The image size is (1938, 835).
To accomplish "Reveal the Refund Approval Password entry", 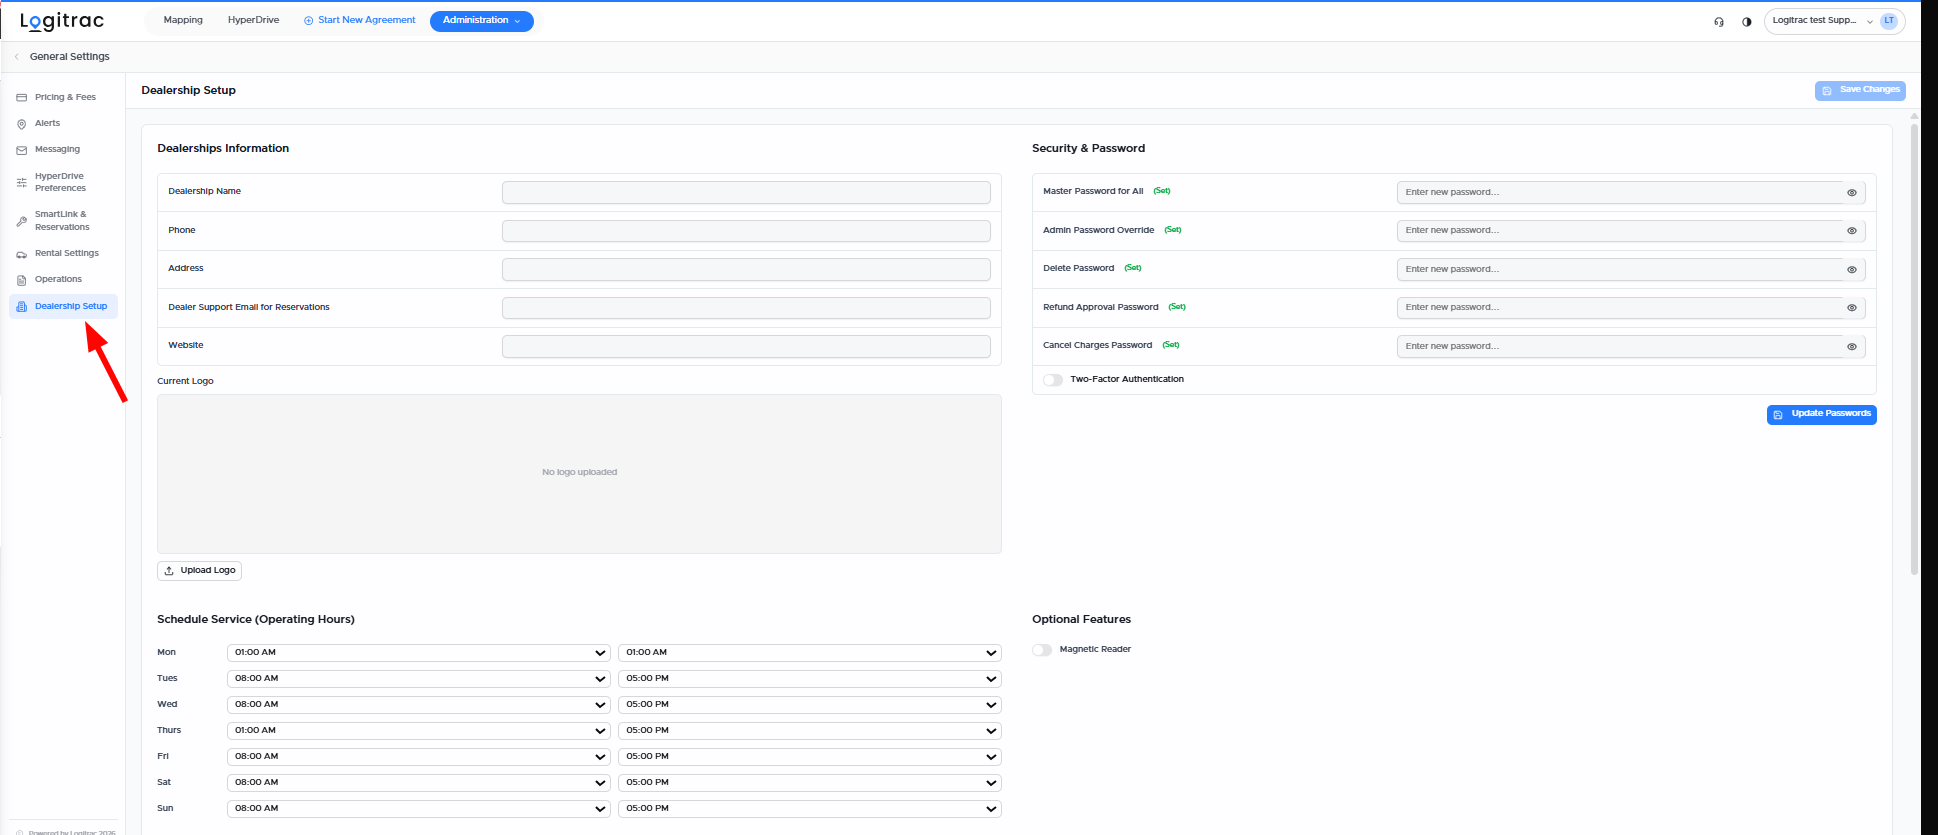I will [1852, 308].
